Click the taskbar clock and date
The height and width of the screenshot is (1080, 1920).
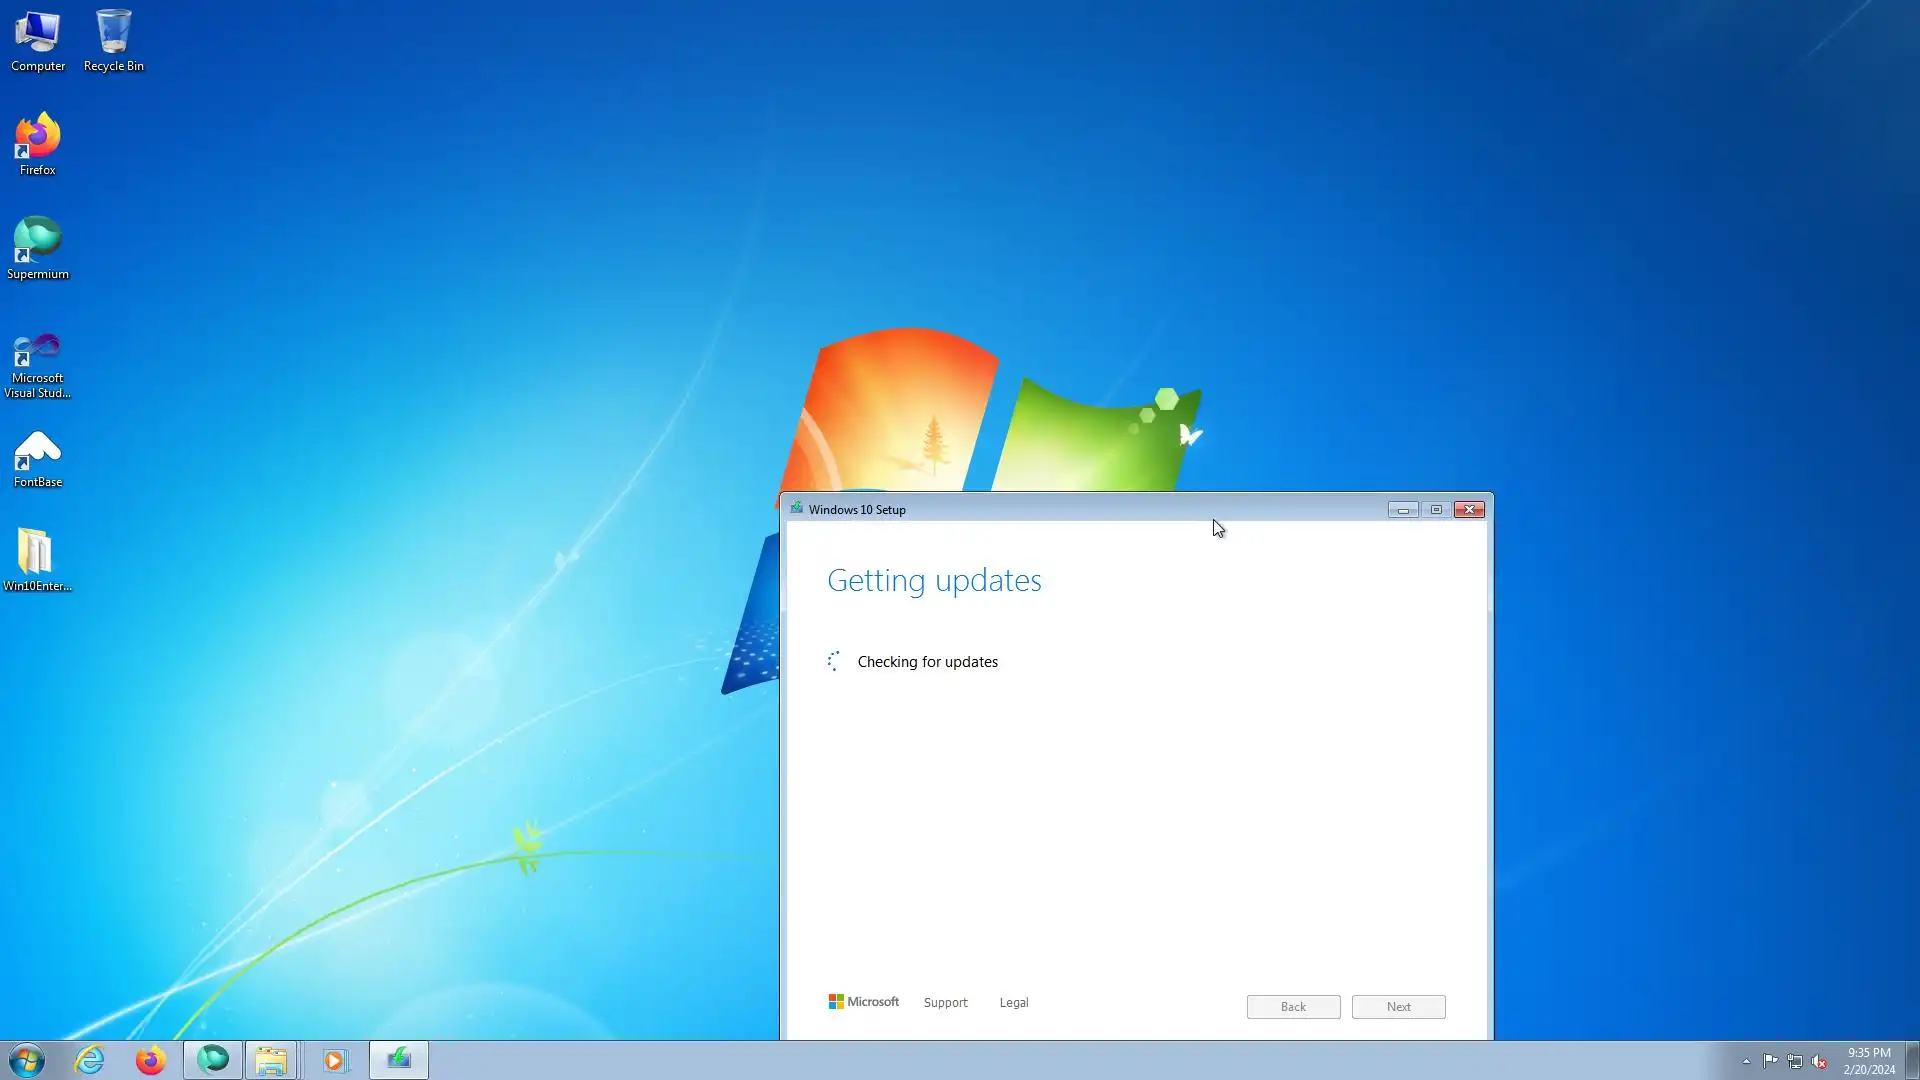coord(1868,1061)
